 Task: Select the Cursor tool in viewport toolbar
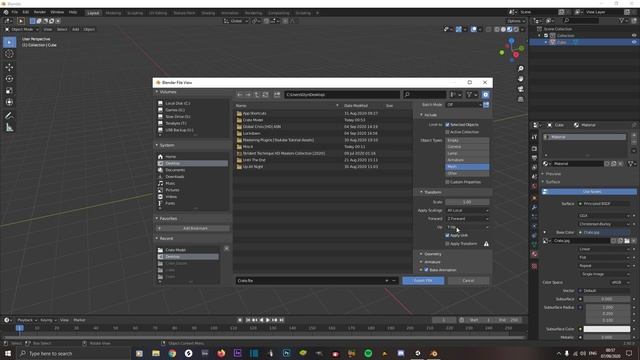click(x=9, y=54)
